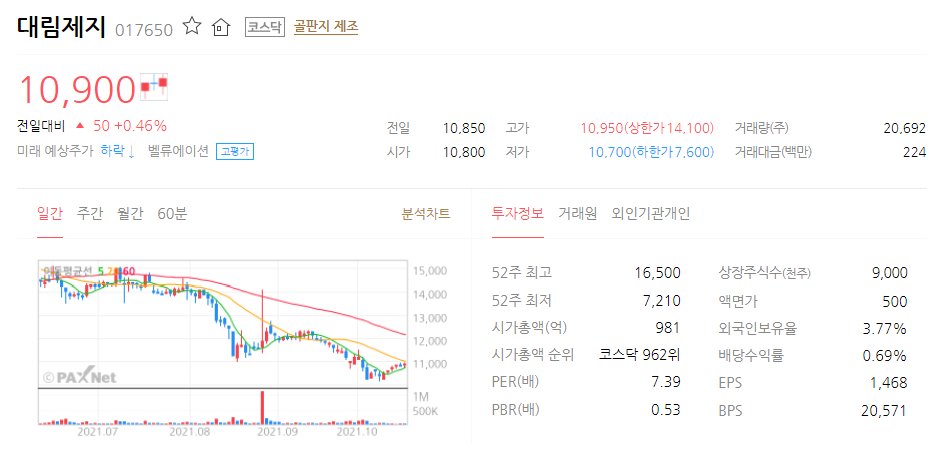Click the 52주 최저 value 7,210
This screenshot has width=934, height=457.
coord(661,301)
